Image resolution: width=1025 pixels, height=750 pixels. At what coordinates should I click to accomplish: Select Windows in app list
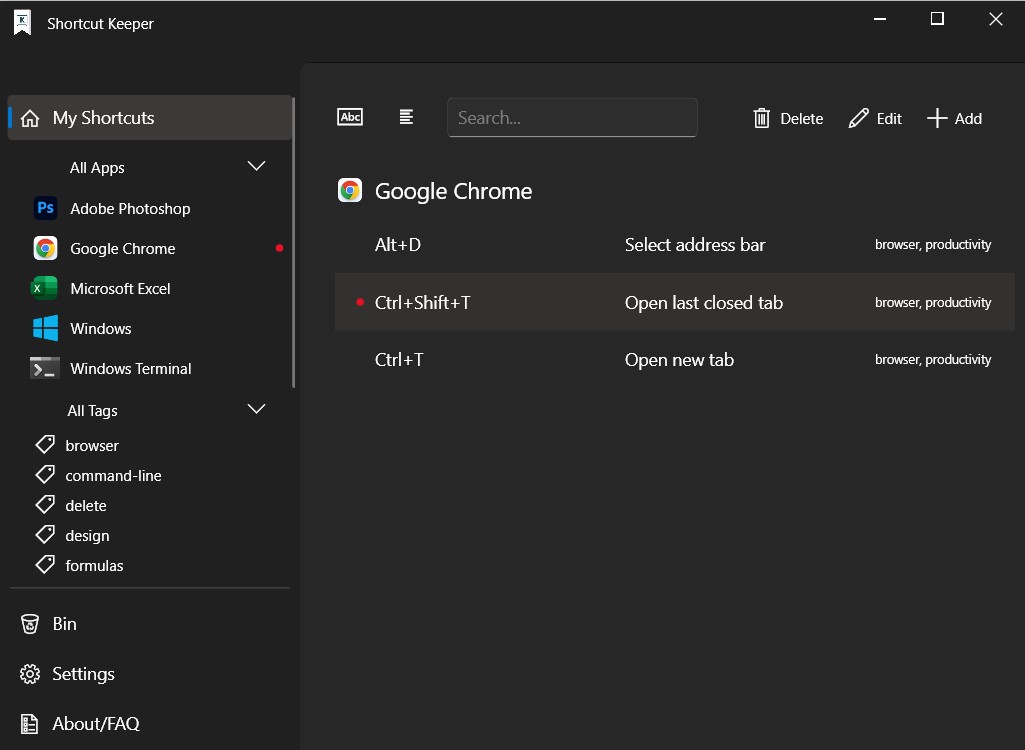point(101,328)
